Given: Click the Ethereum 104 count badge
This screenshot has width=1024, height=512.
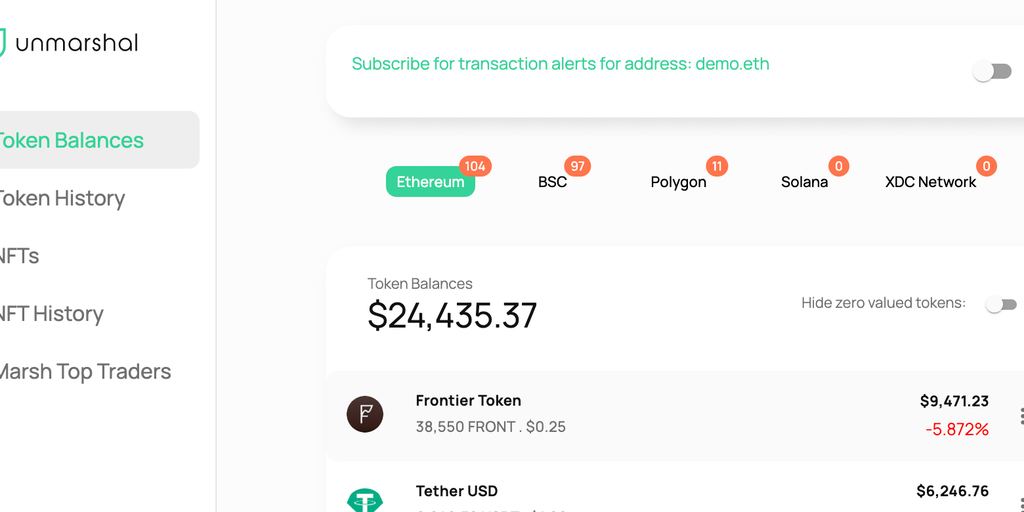Looking at the screenshot, I should 475,166.
